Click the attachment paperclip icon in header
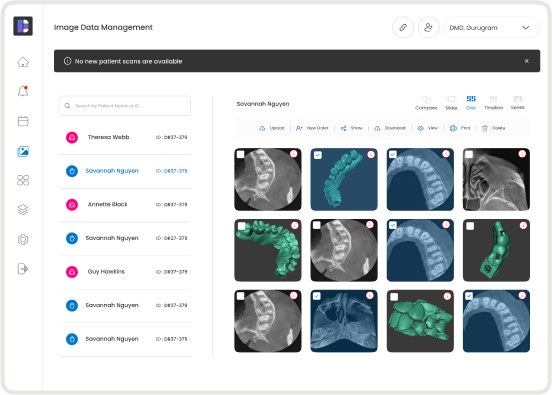552x395 pixels. (x=403, y=27)
